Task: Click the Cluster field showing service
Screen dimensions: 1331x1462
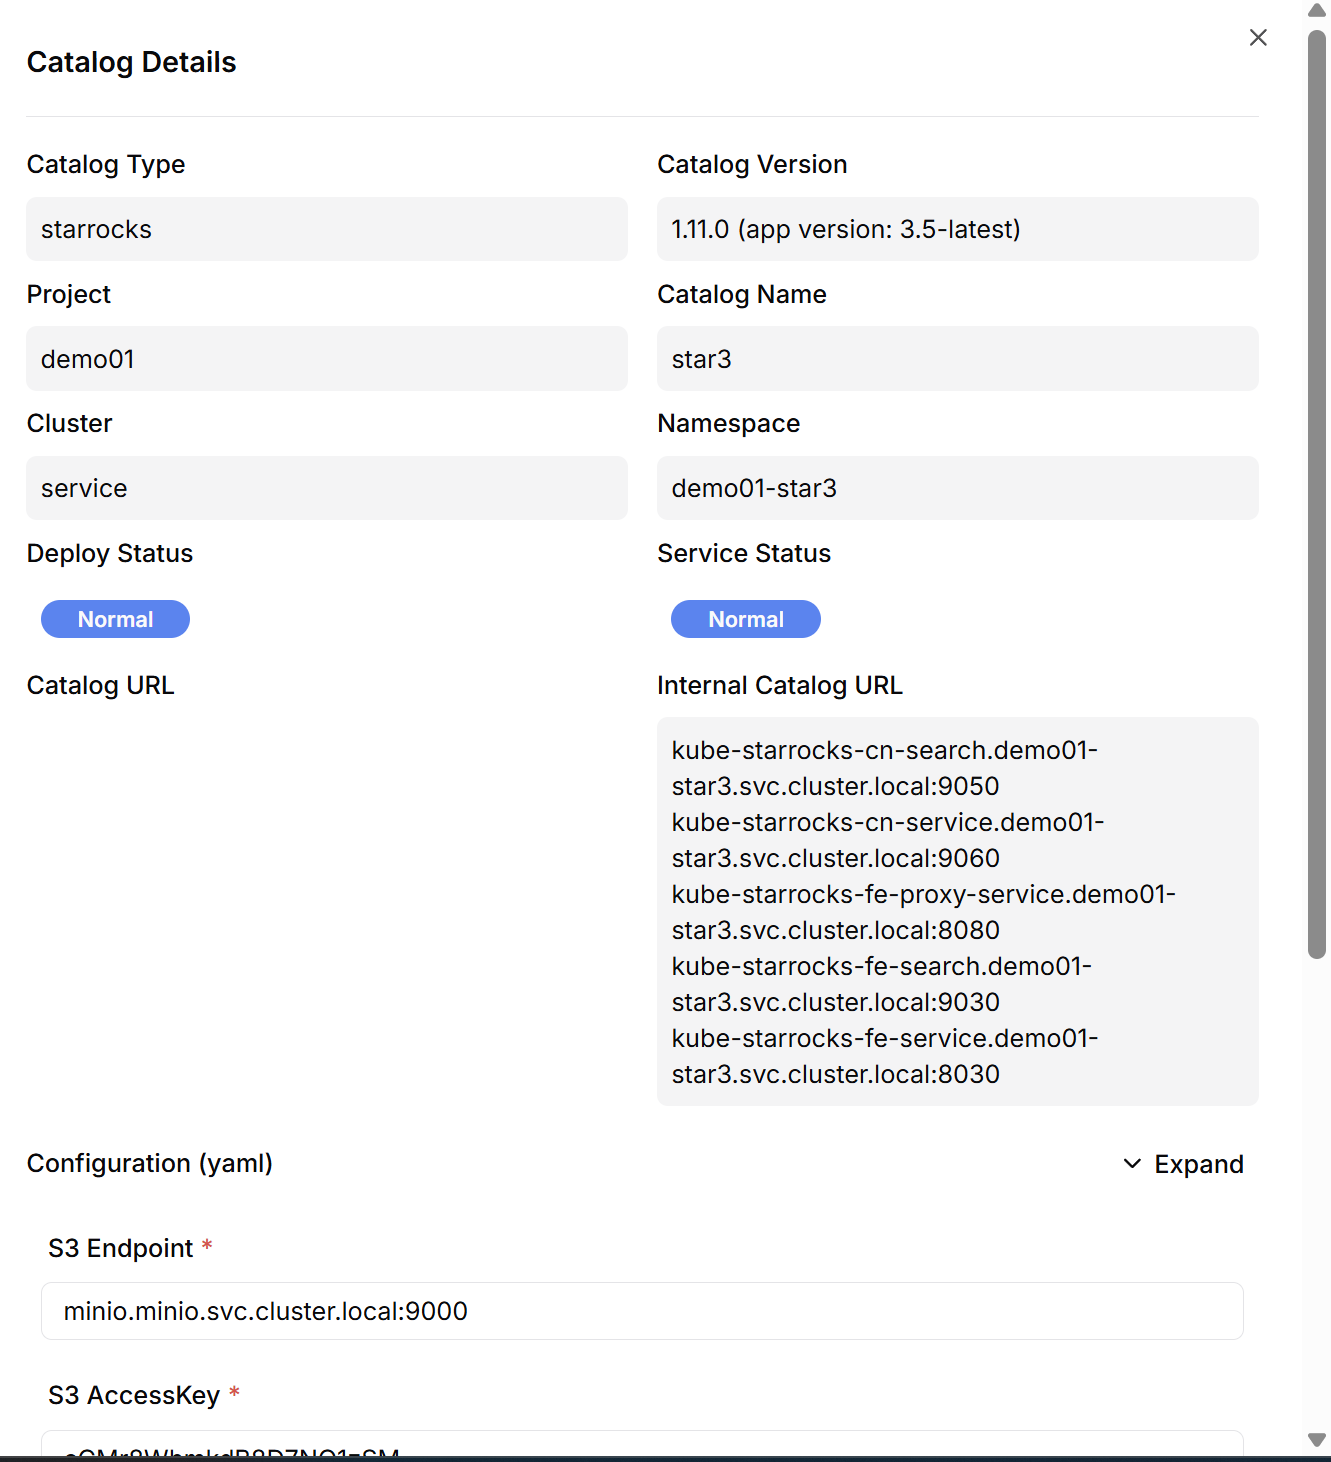Action: pos(326,488)
